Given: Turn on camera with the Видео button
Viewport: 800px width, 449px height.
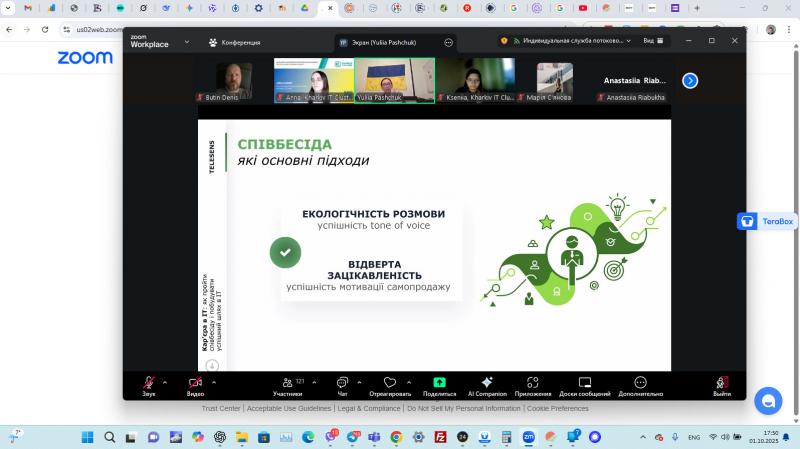Looking at the screenshot, I should pyautogui.click(x=195, y=383).
